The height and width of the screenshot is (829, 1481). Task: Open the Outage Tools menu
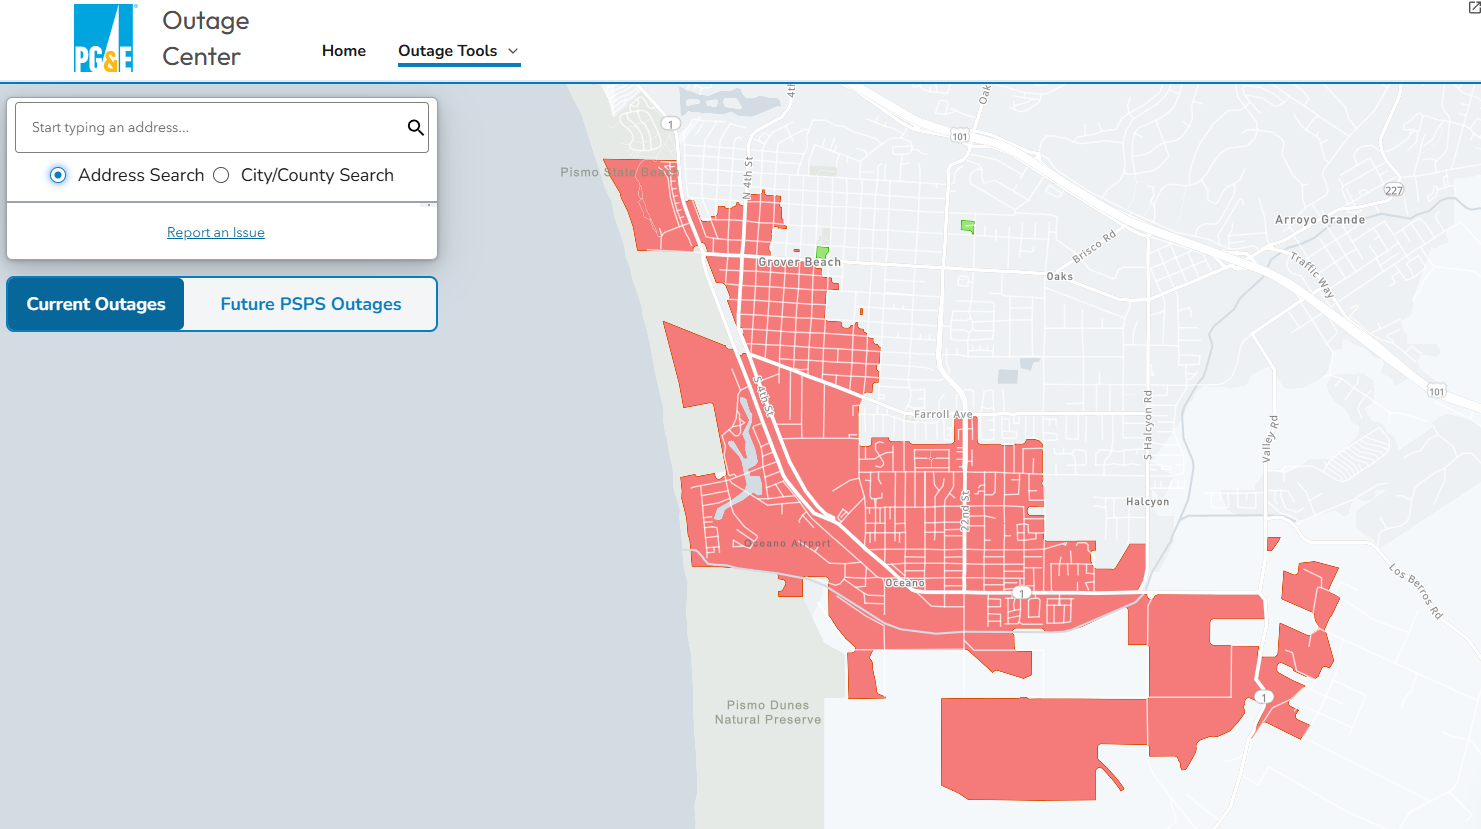coord(447,51)
